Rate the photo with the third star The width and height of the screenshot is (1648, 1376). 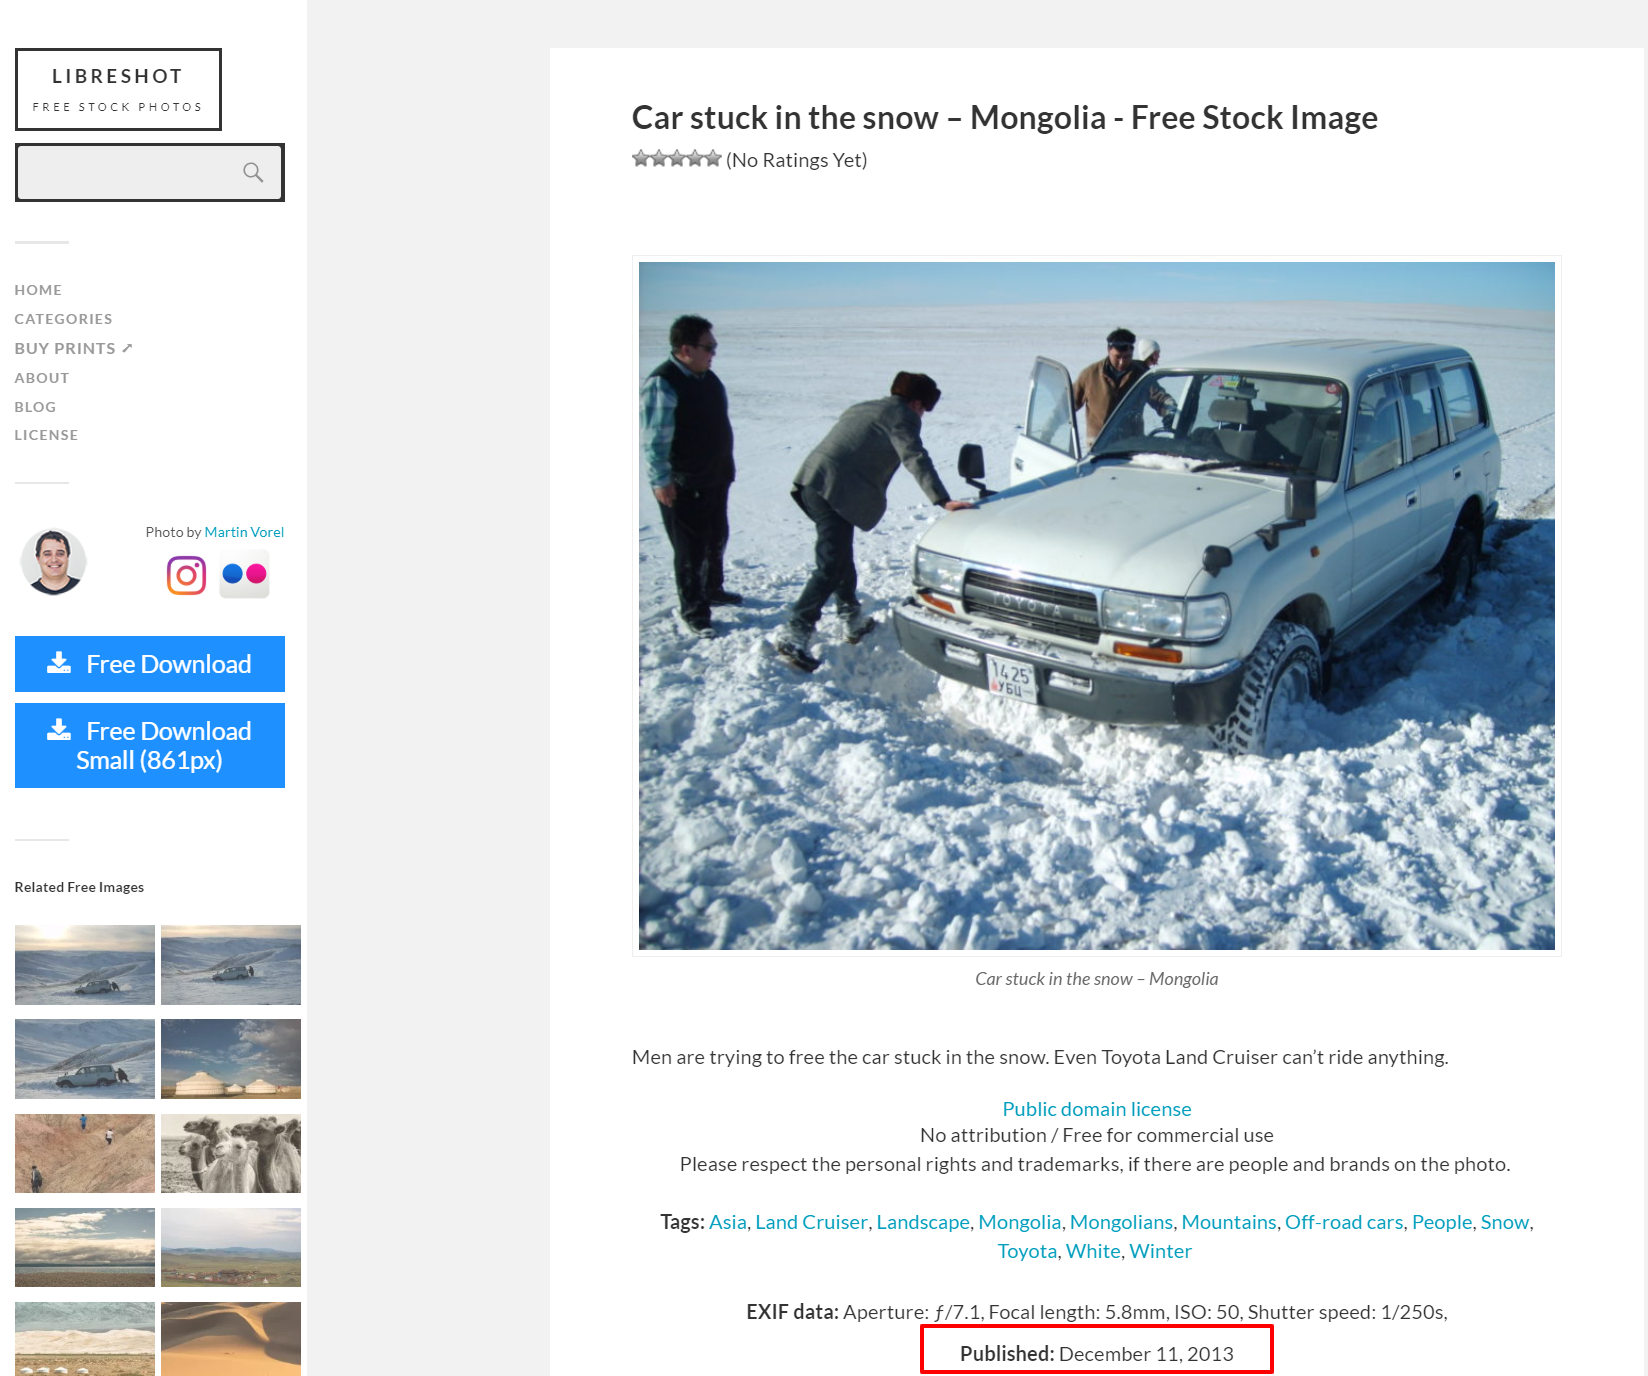point(677,158)
